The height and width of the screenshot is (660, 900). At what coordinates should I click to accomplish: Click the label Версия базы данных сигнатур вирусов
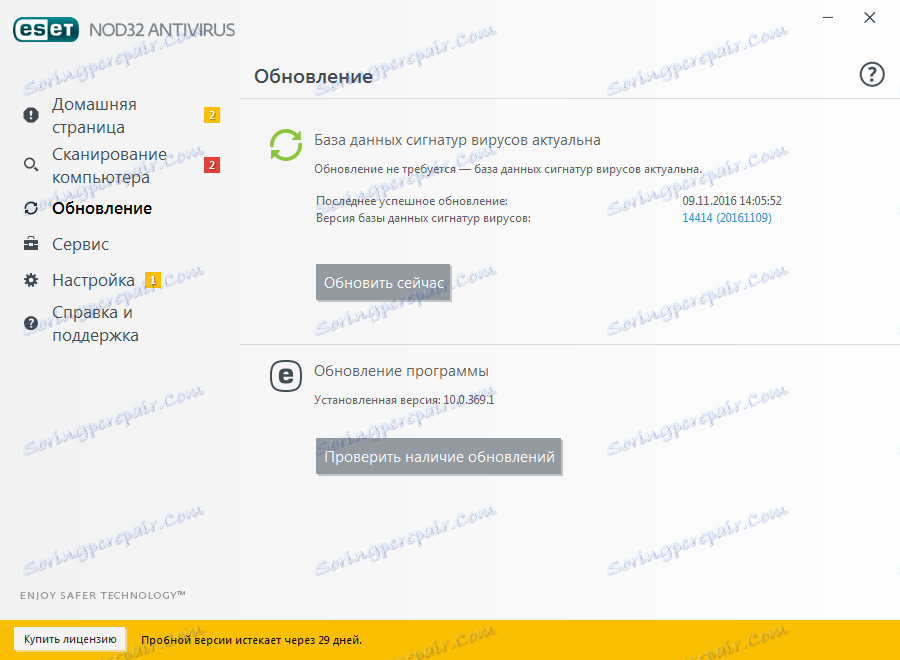click(x=423, y=218)
